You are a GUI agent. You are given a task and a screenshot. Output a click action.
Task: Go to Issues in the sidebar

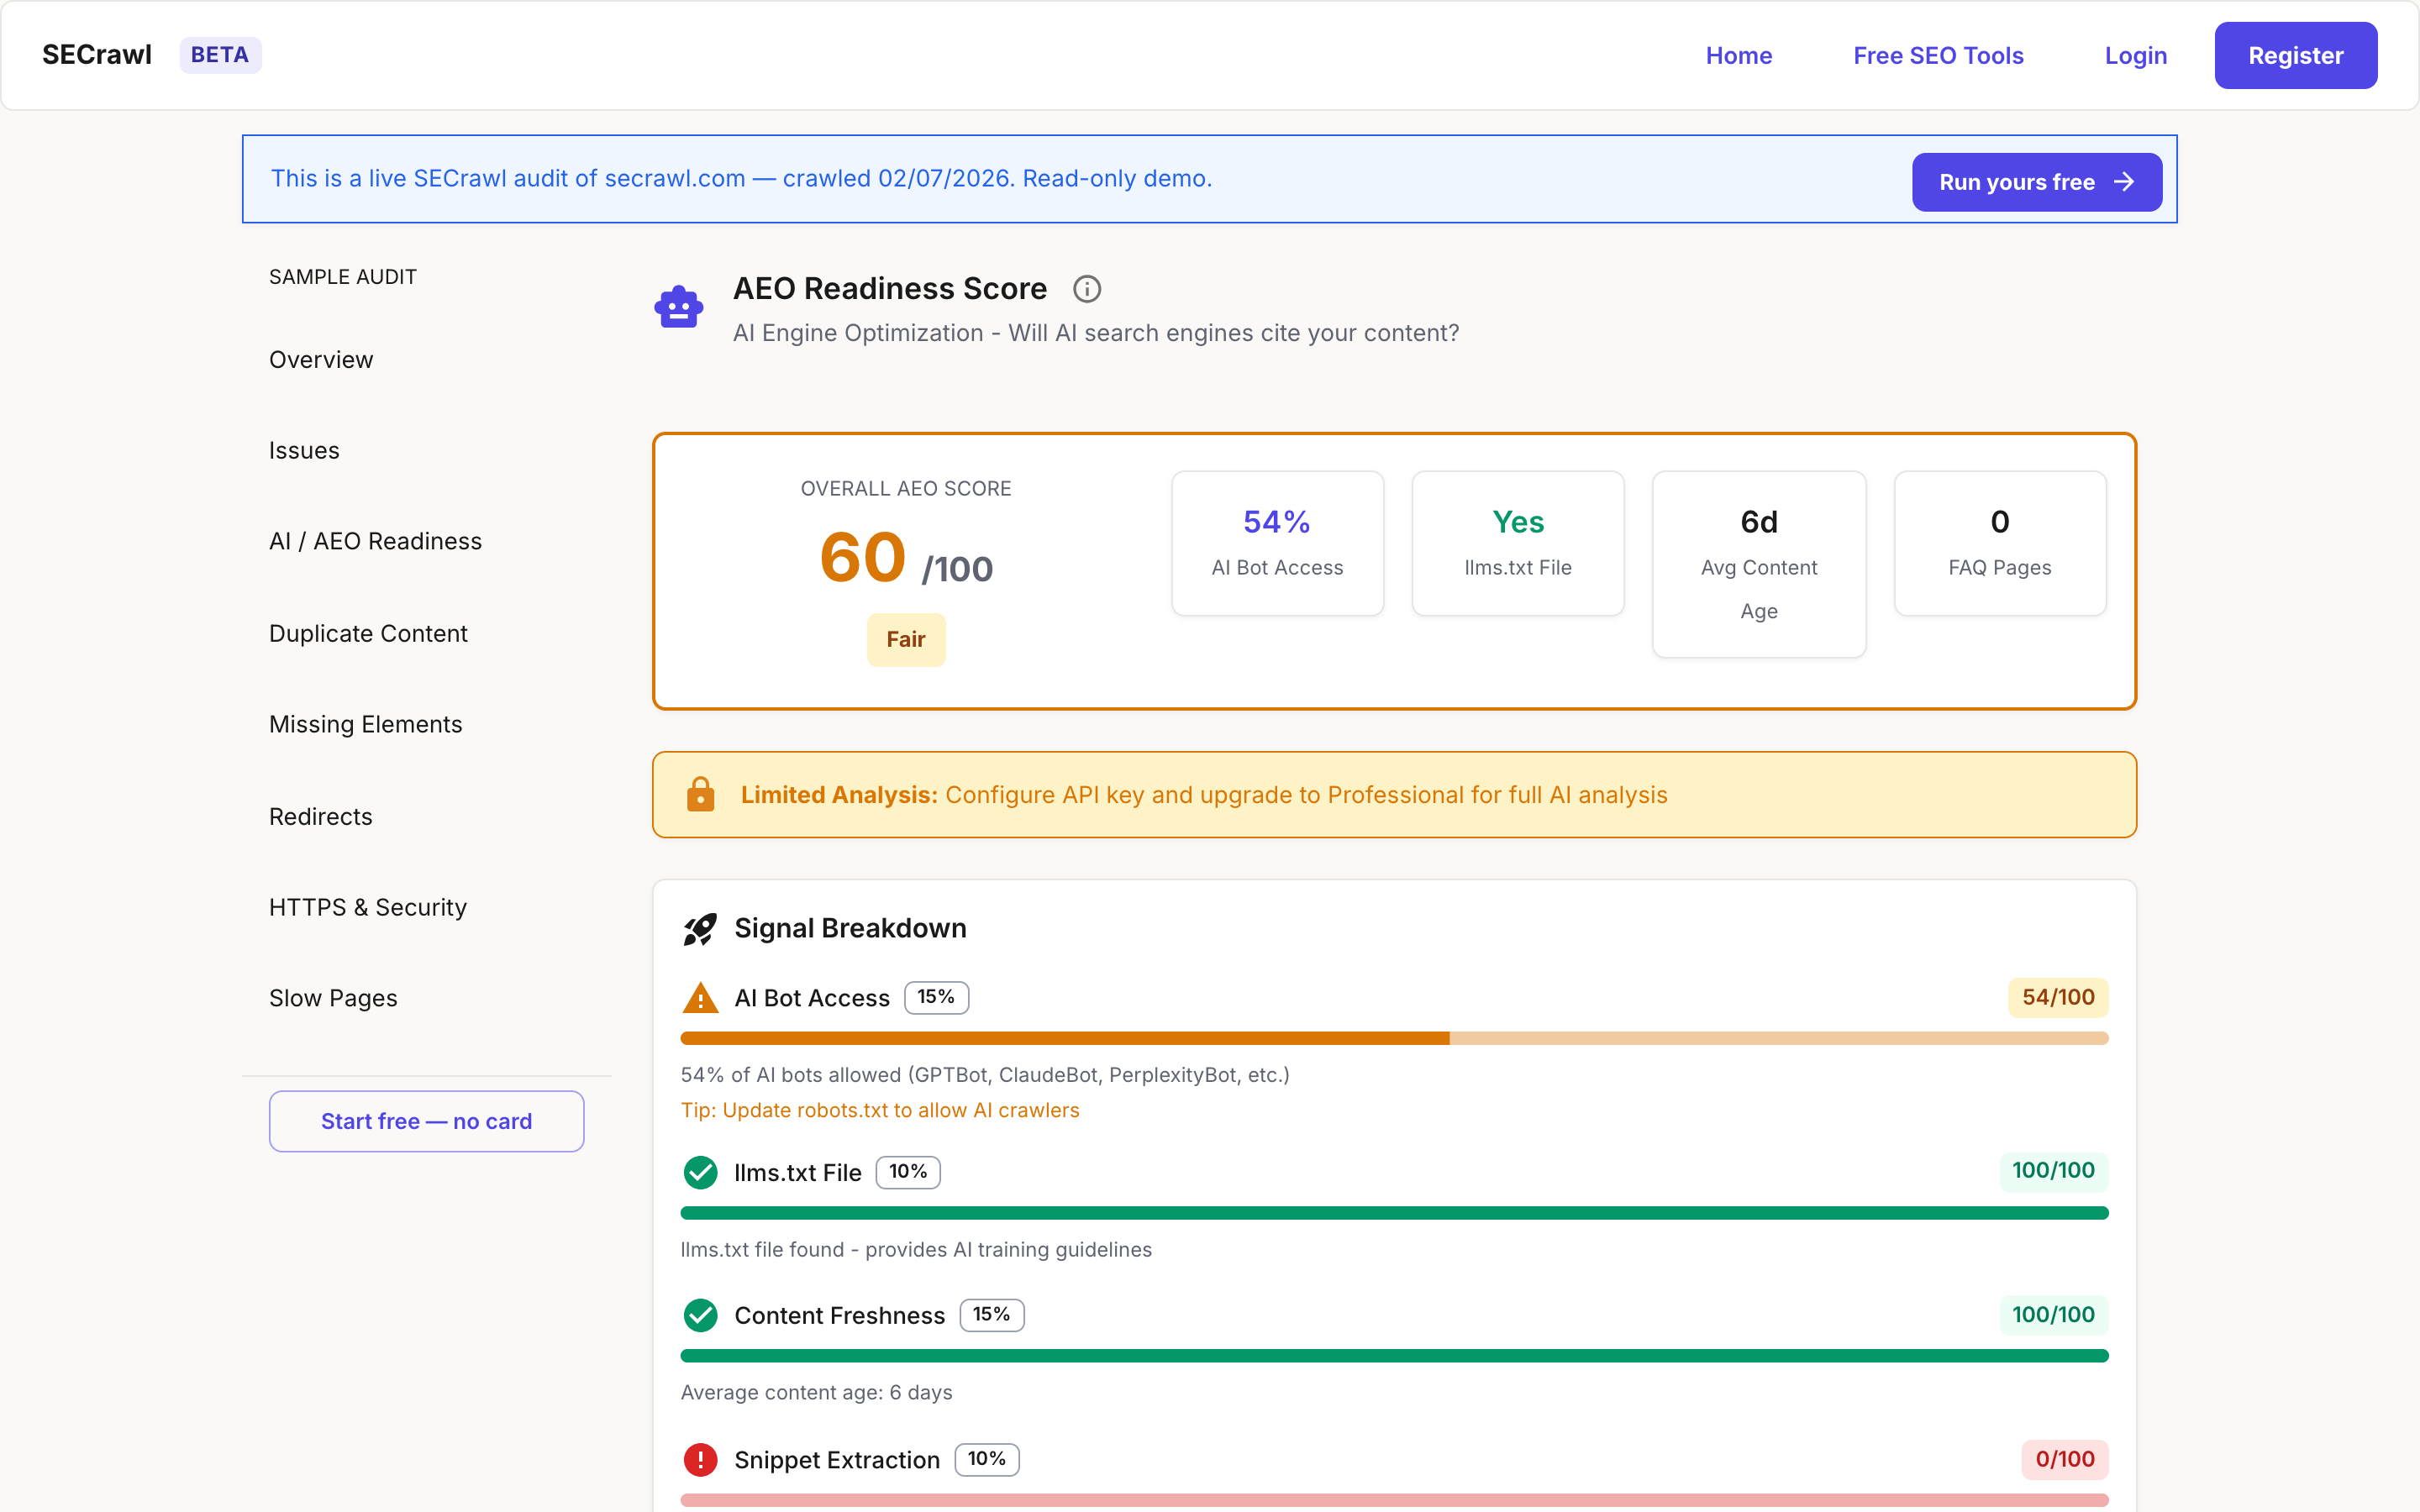pos(304,451)
